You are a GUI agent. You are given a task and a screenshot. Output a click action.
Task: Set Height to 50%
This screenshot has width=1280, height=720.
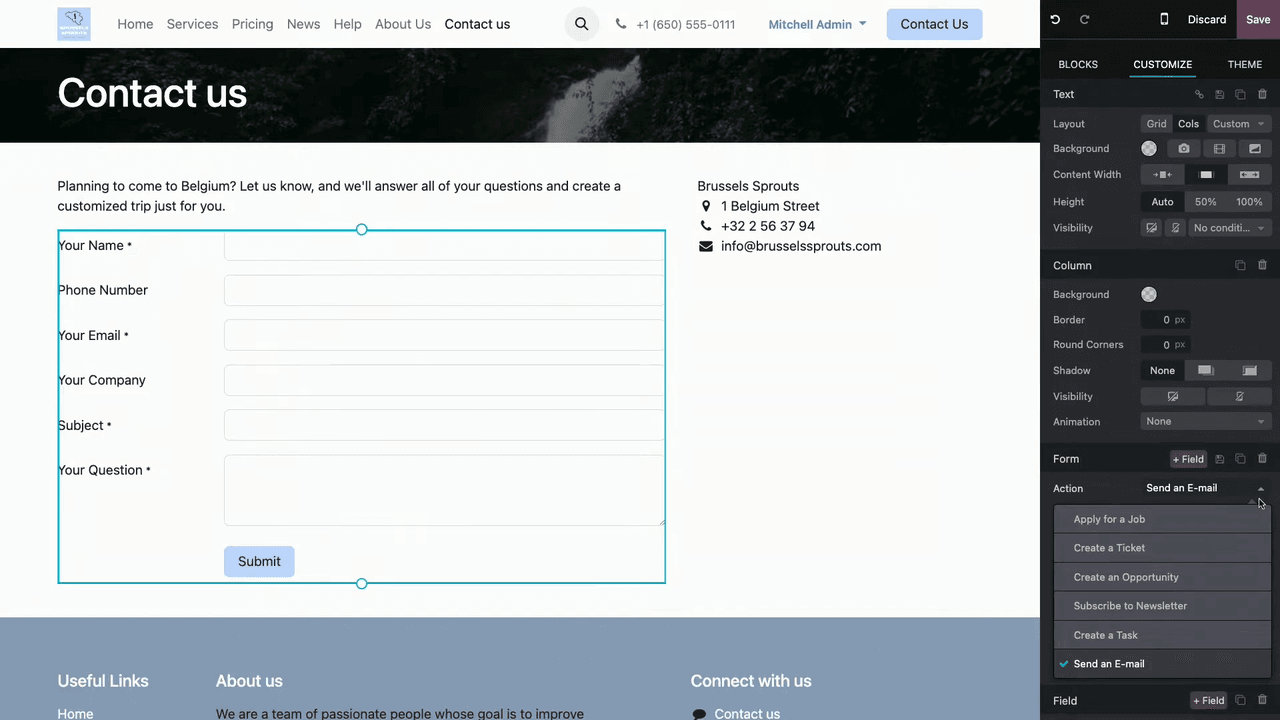[x=1206, y=202]
